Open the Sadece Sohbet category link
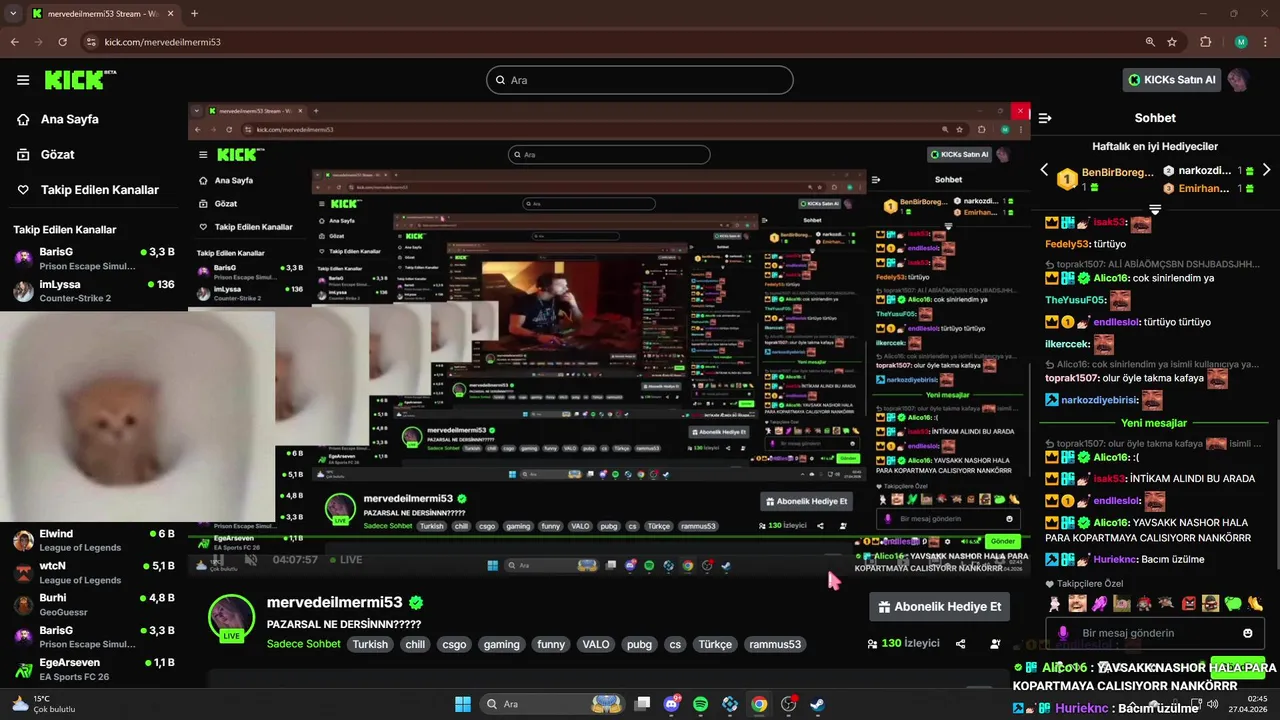The width and height of the screenshot is (1280, 720). click(304, 644)
